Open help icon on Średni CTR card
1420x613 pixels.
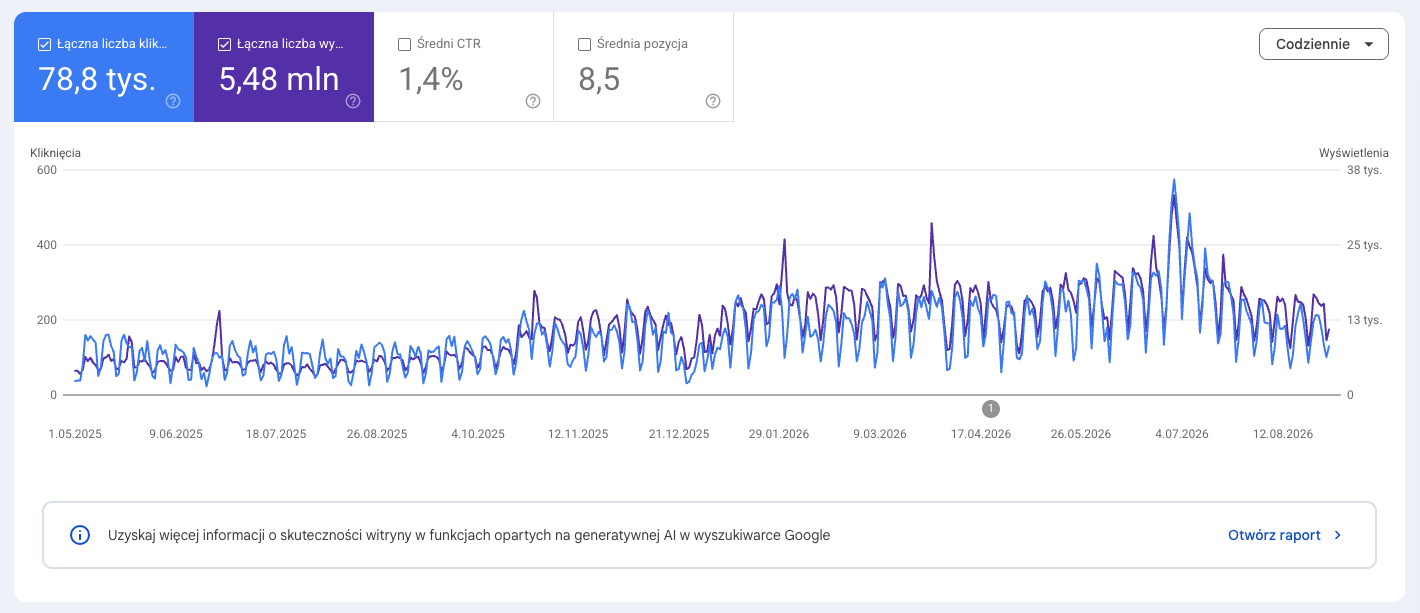click(x=533, y=101)
